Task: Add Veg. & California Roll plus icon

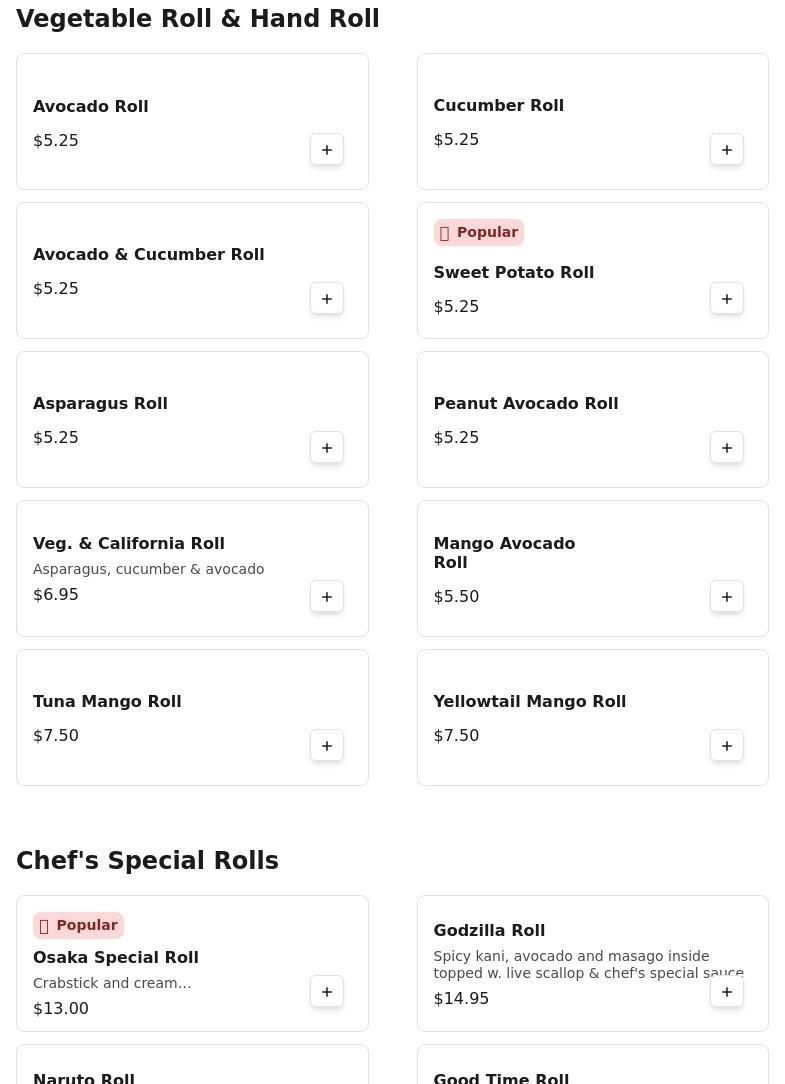Action: pos(326,596)
